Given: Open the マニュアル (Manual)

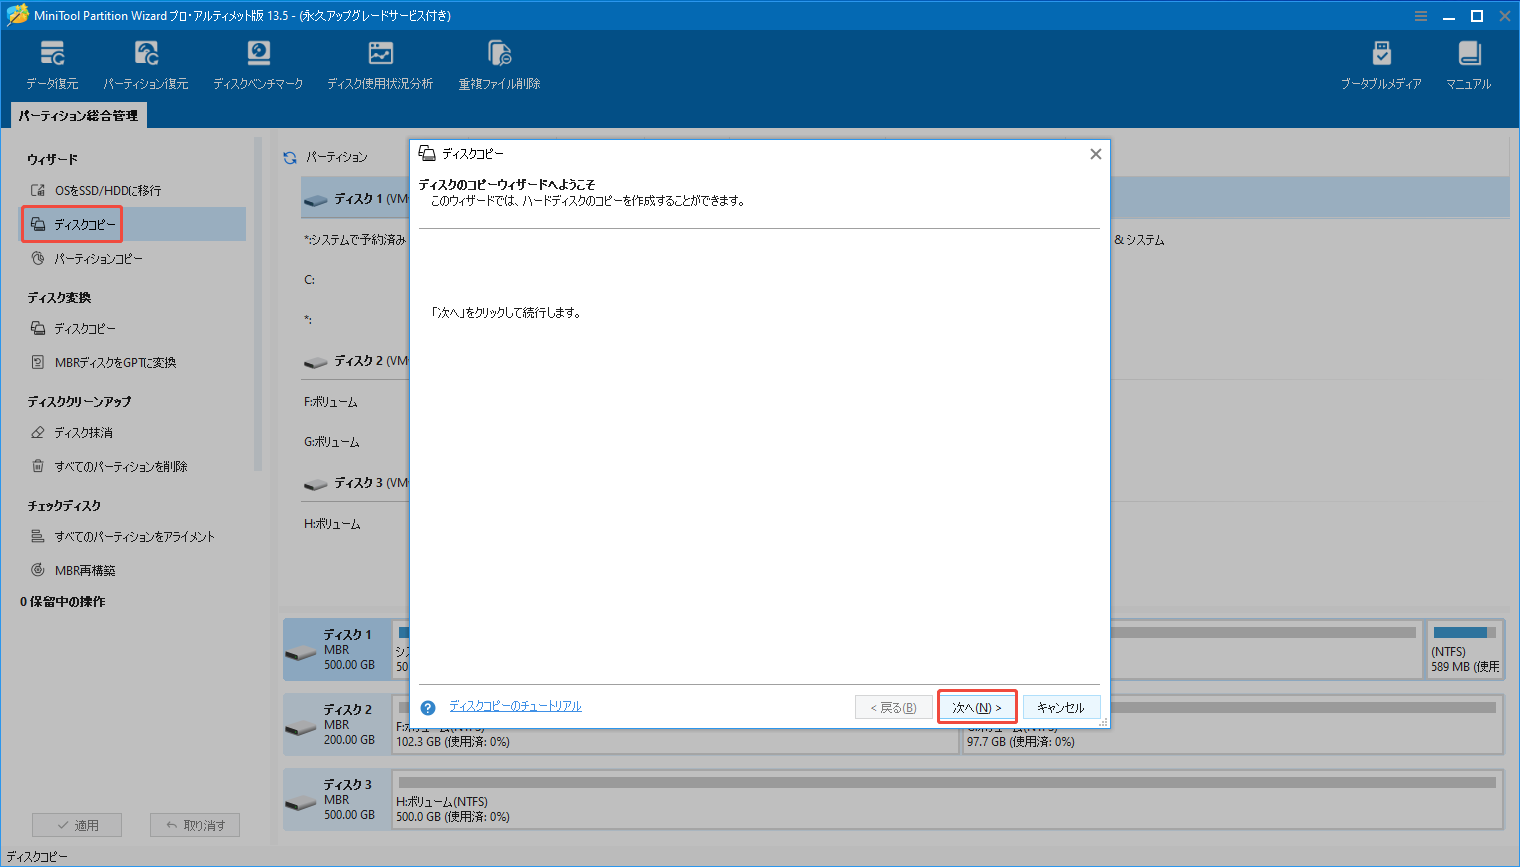Looking at the screenshot, I should tap(1467, 62).
